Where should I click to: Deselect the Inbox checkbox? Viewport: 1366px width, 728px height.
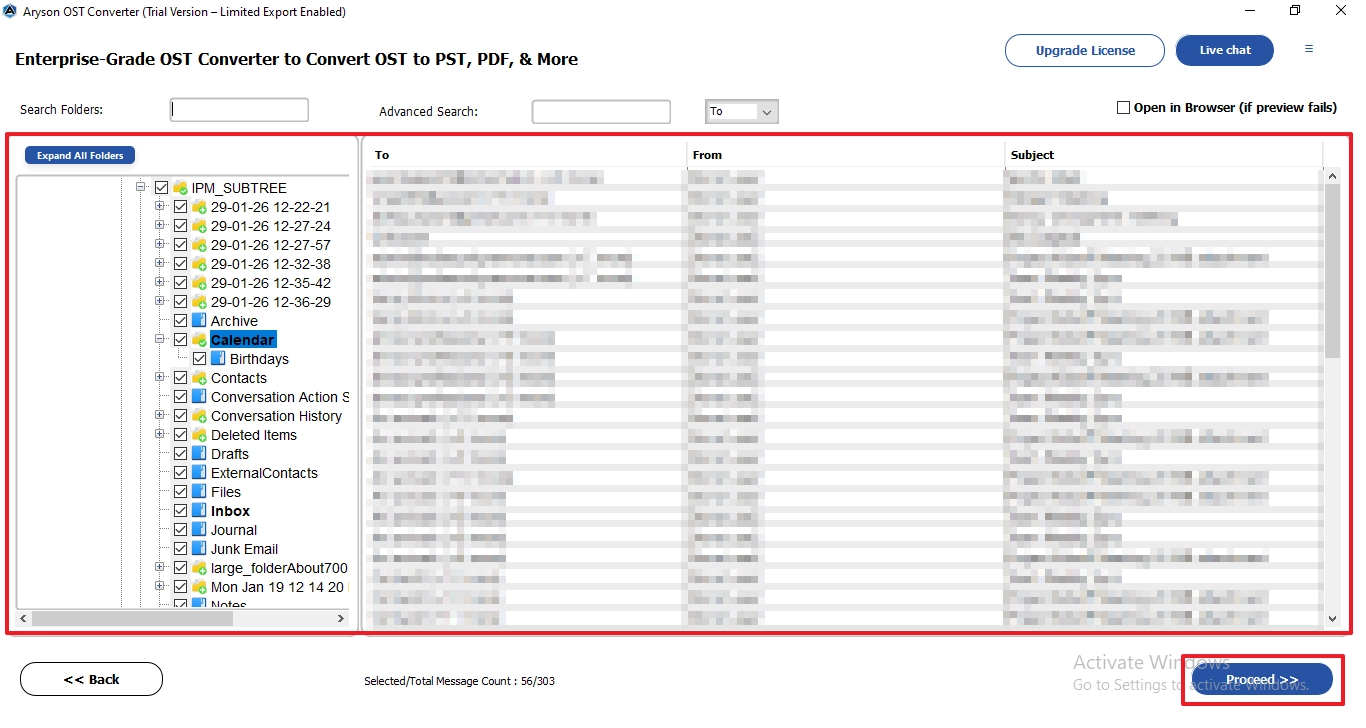point(180,511)
